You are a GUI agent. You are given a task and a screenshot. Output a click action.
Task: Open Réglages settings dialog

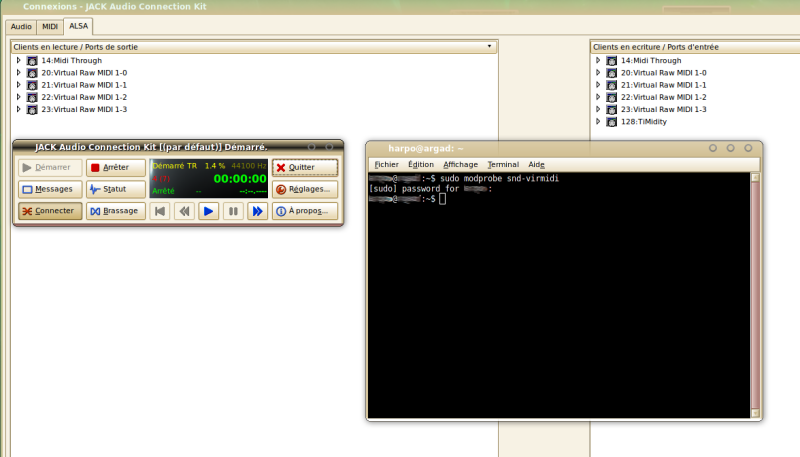click(x=305, y=189)
